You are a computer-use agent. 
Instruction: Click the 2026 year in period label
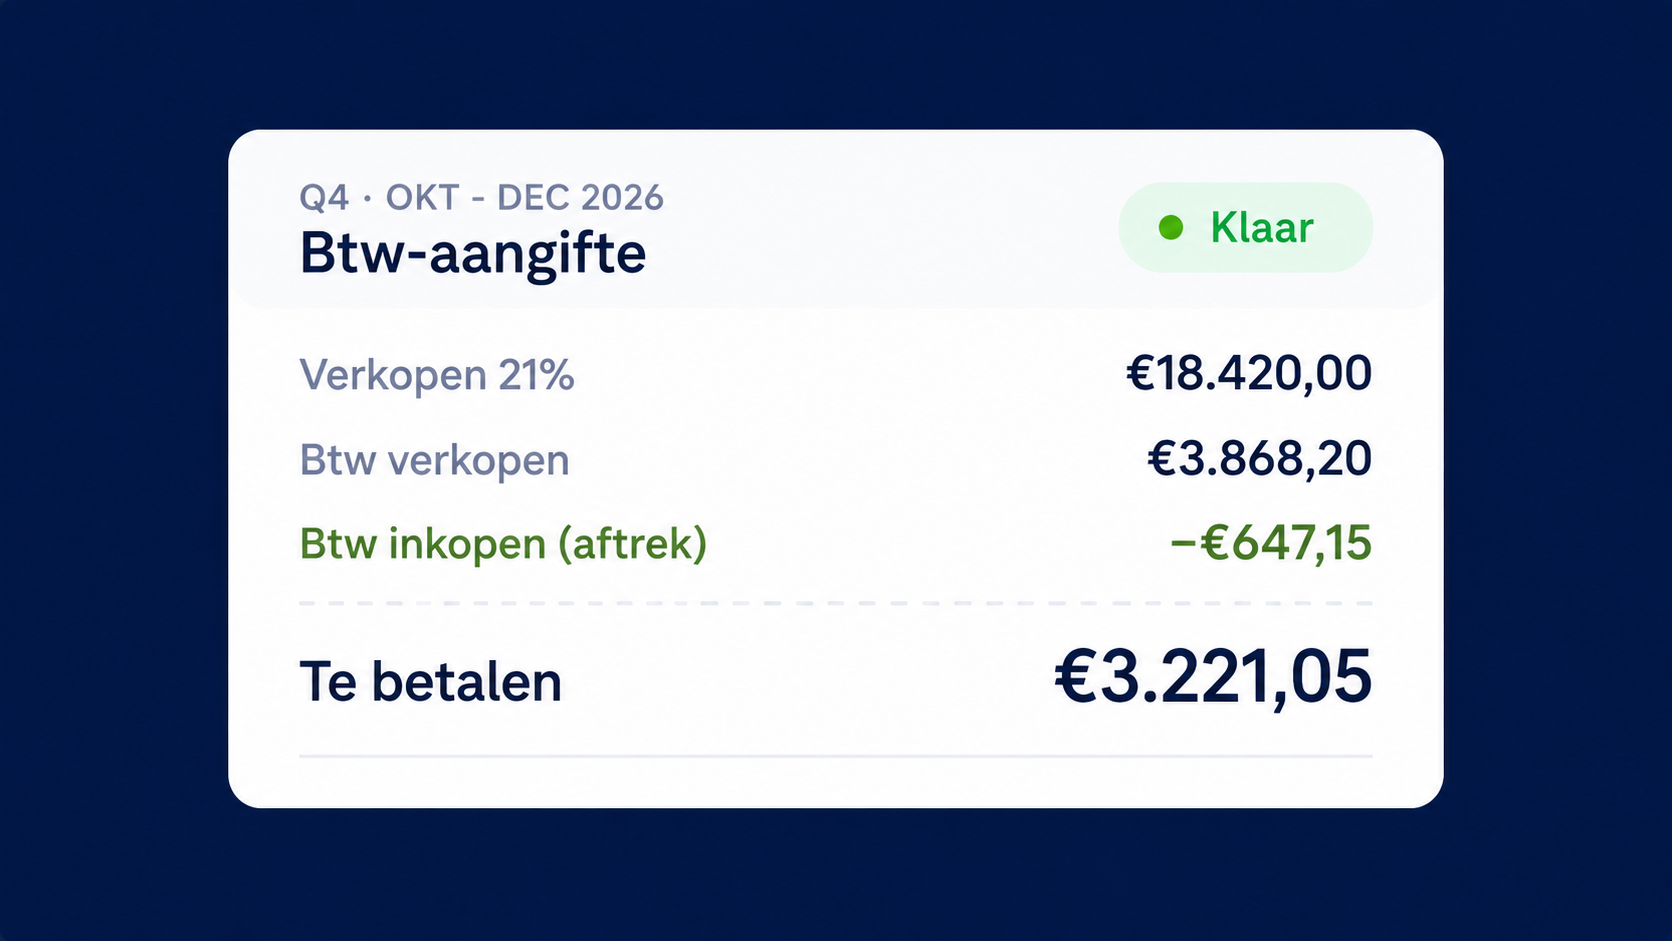622,197
